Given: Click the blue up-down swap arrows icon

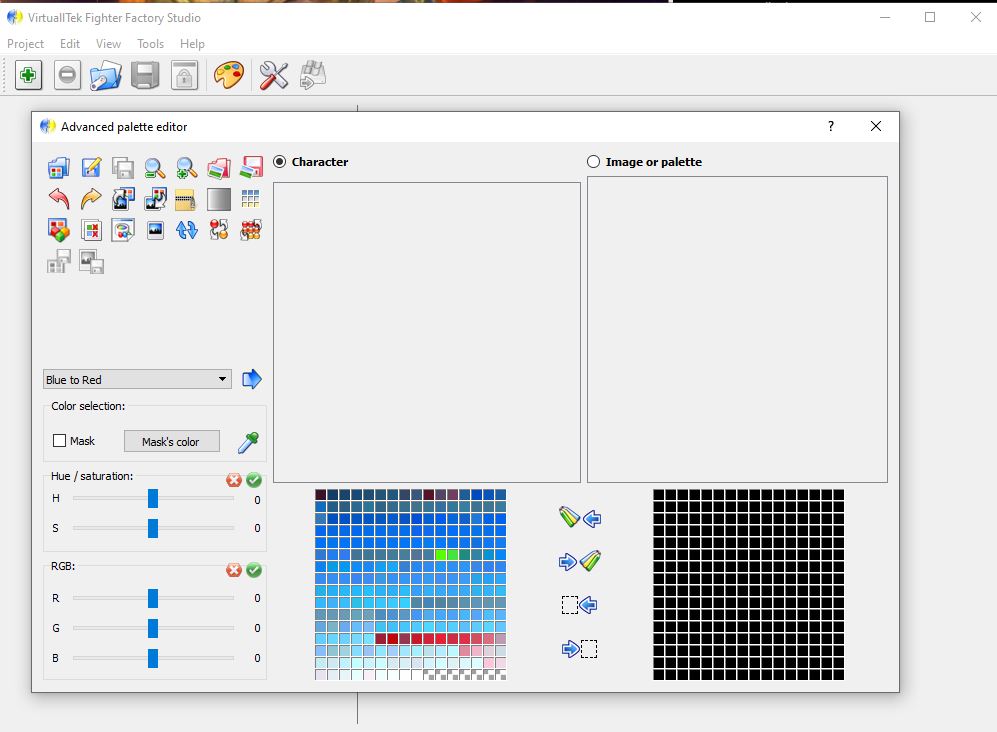Looking at the screenshot, I should click(186, 230).
